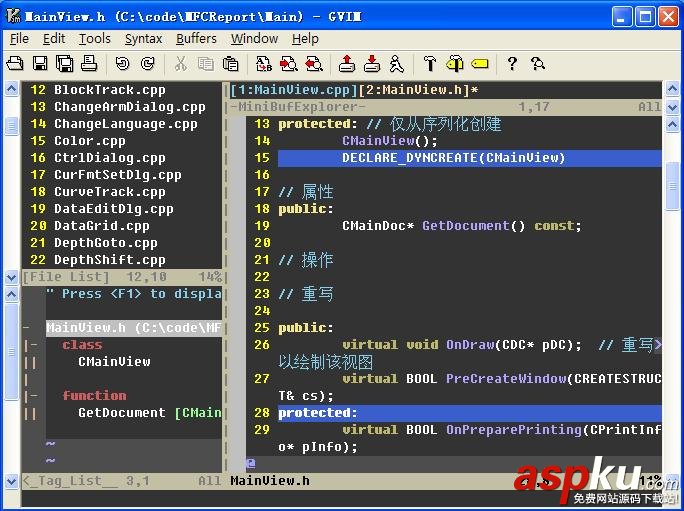The image size is (684, 511).
Task: Click the Print toolbar icon
Action: click(x=89, y=64)
